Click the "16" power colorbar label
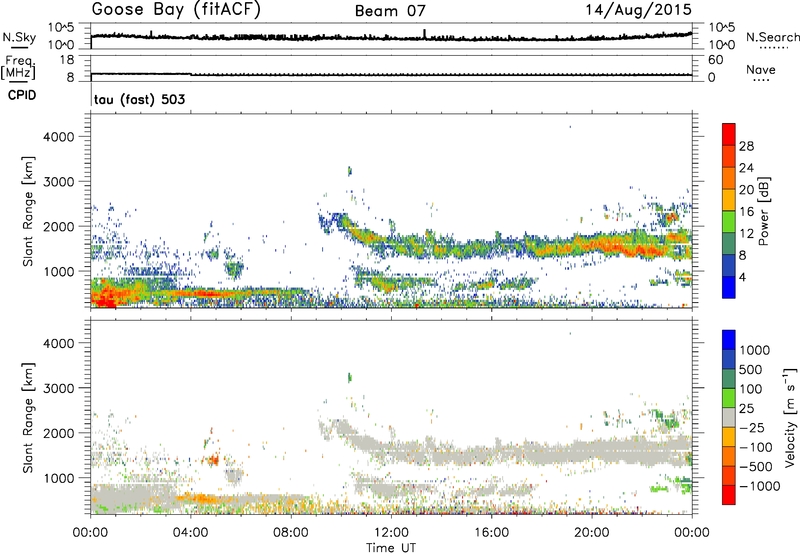The height and width of the screenshot is (554, 800). 746,212
